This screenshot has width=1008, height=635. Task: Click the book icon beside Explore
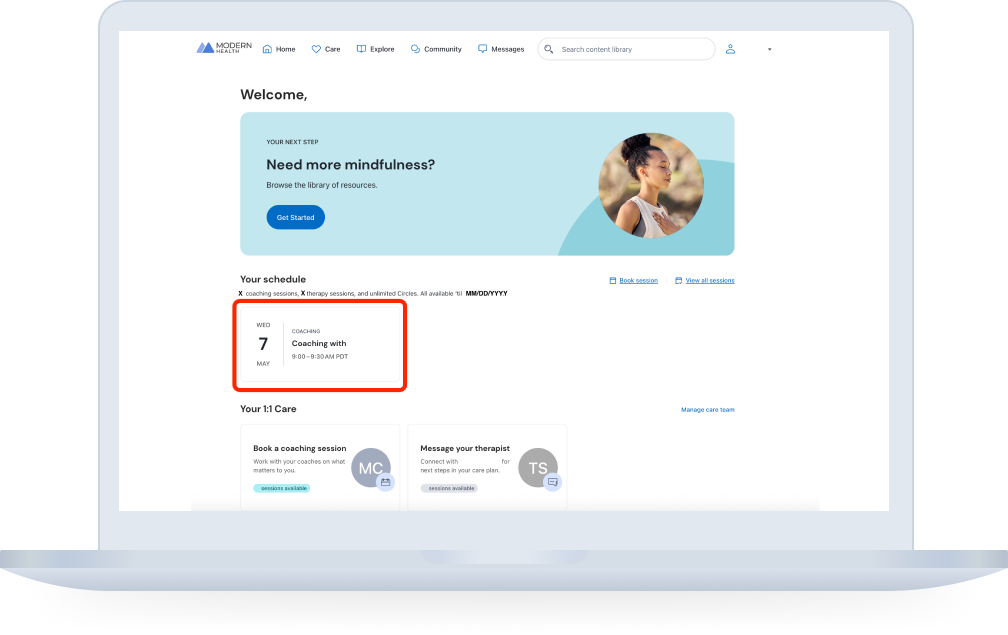(x=361, y=49)
